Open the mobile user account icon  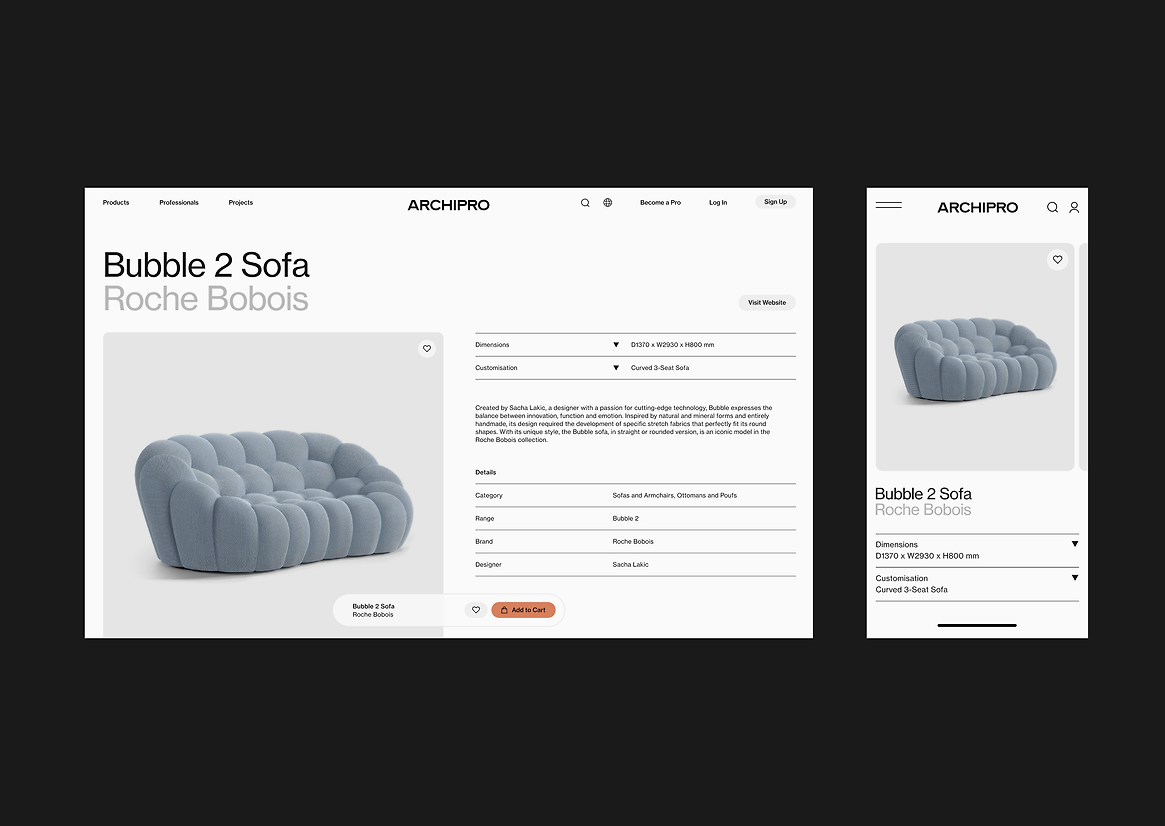tap(1074, 207)
